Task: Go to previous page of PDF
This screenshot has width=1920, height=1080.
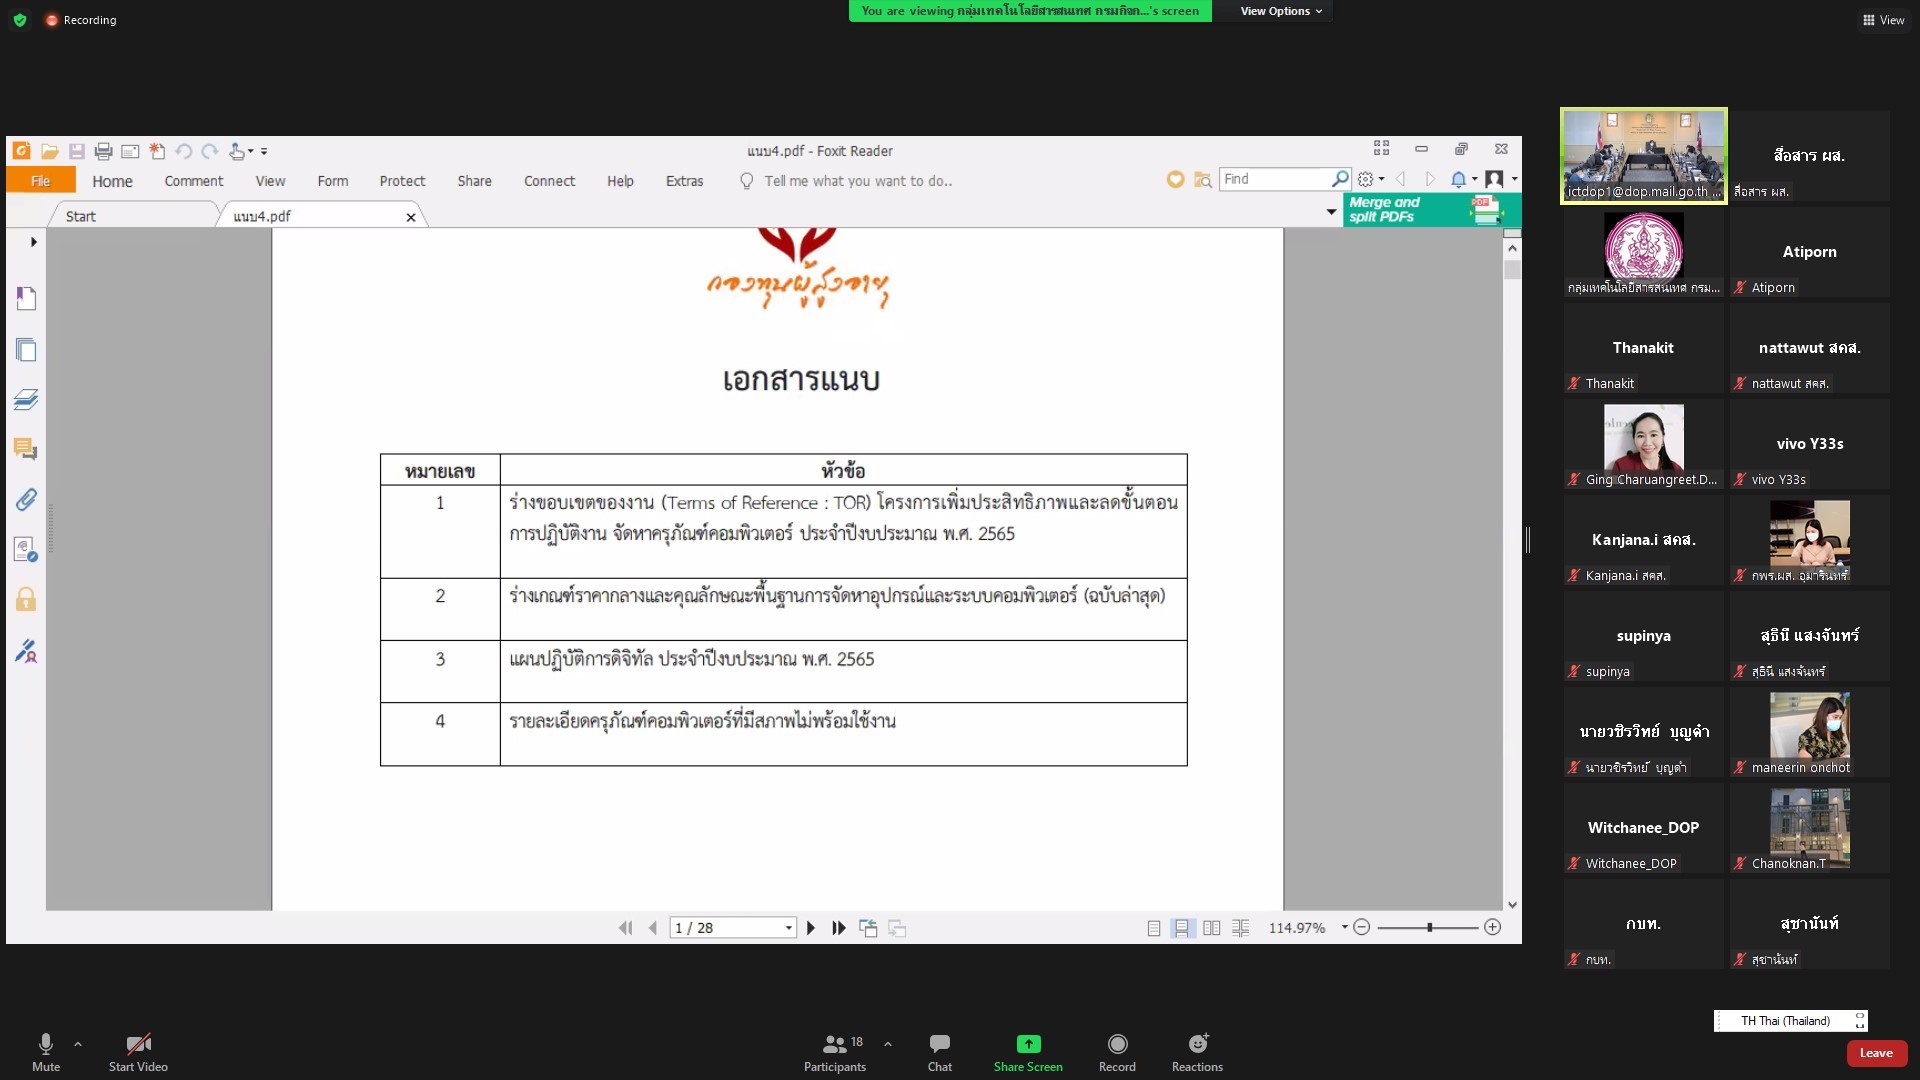Action: coord(653,928)
